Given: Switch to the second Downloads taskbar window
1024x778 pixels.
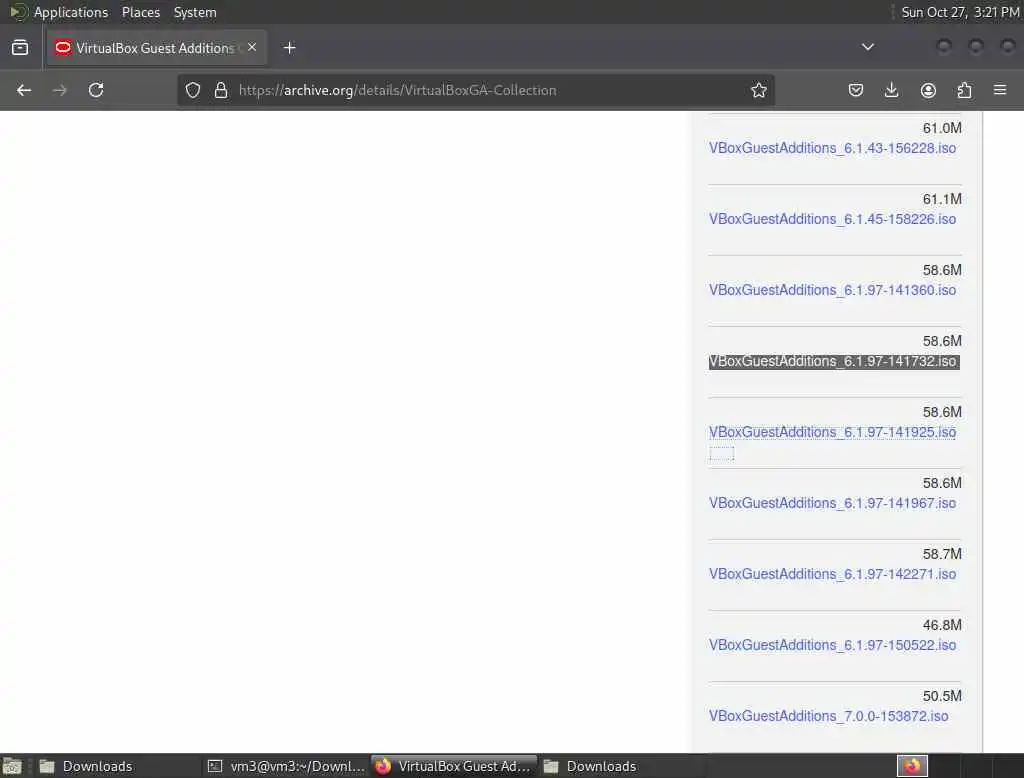Looking at the screenshot, I should tap(620, 766).
